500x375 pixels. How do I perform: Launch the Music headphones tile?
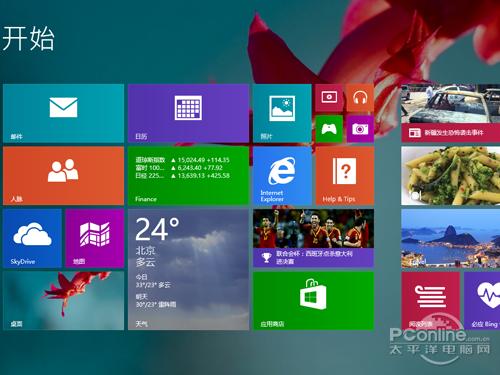click(360, 98)
